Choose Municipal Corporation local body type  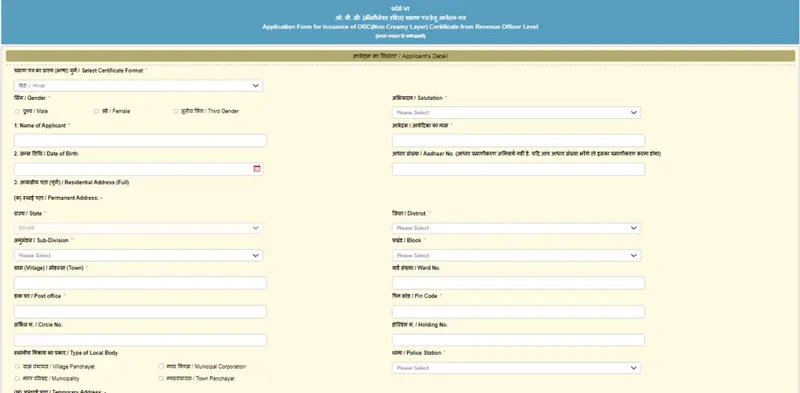coord(161,366)
